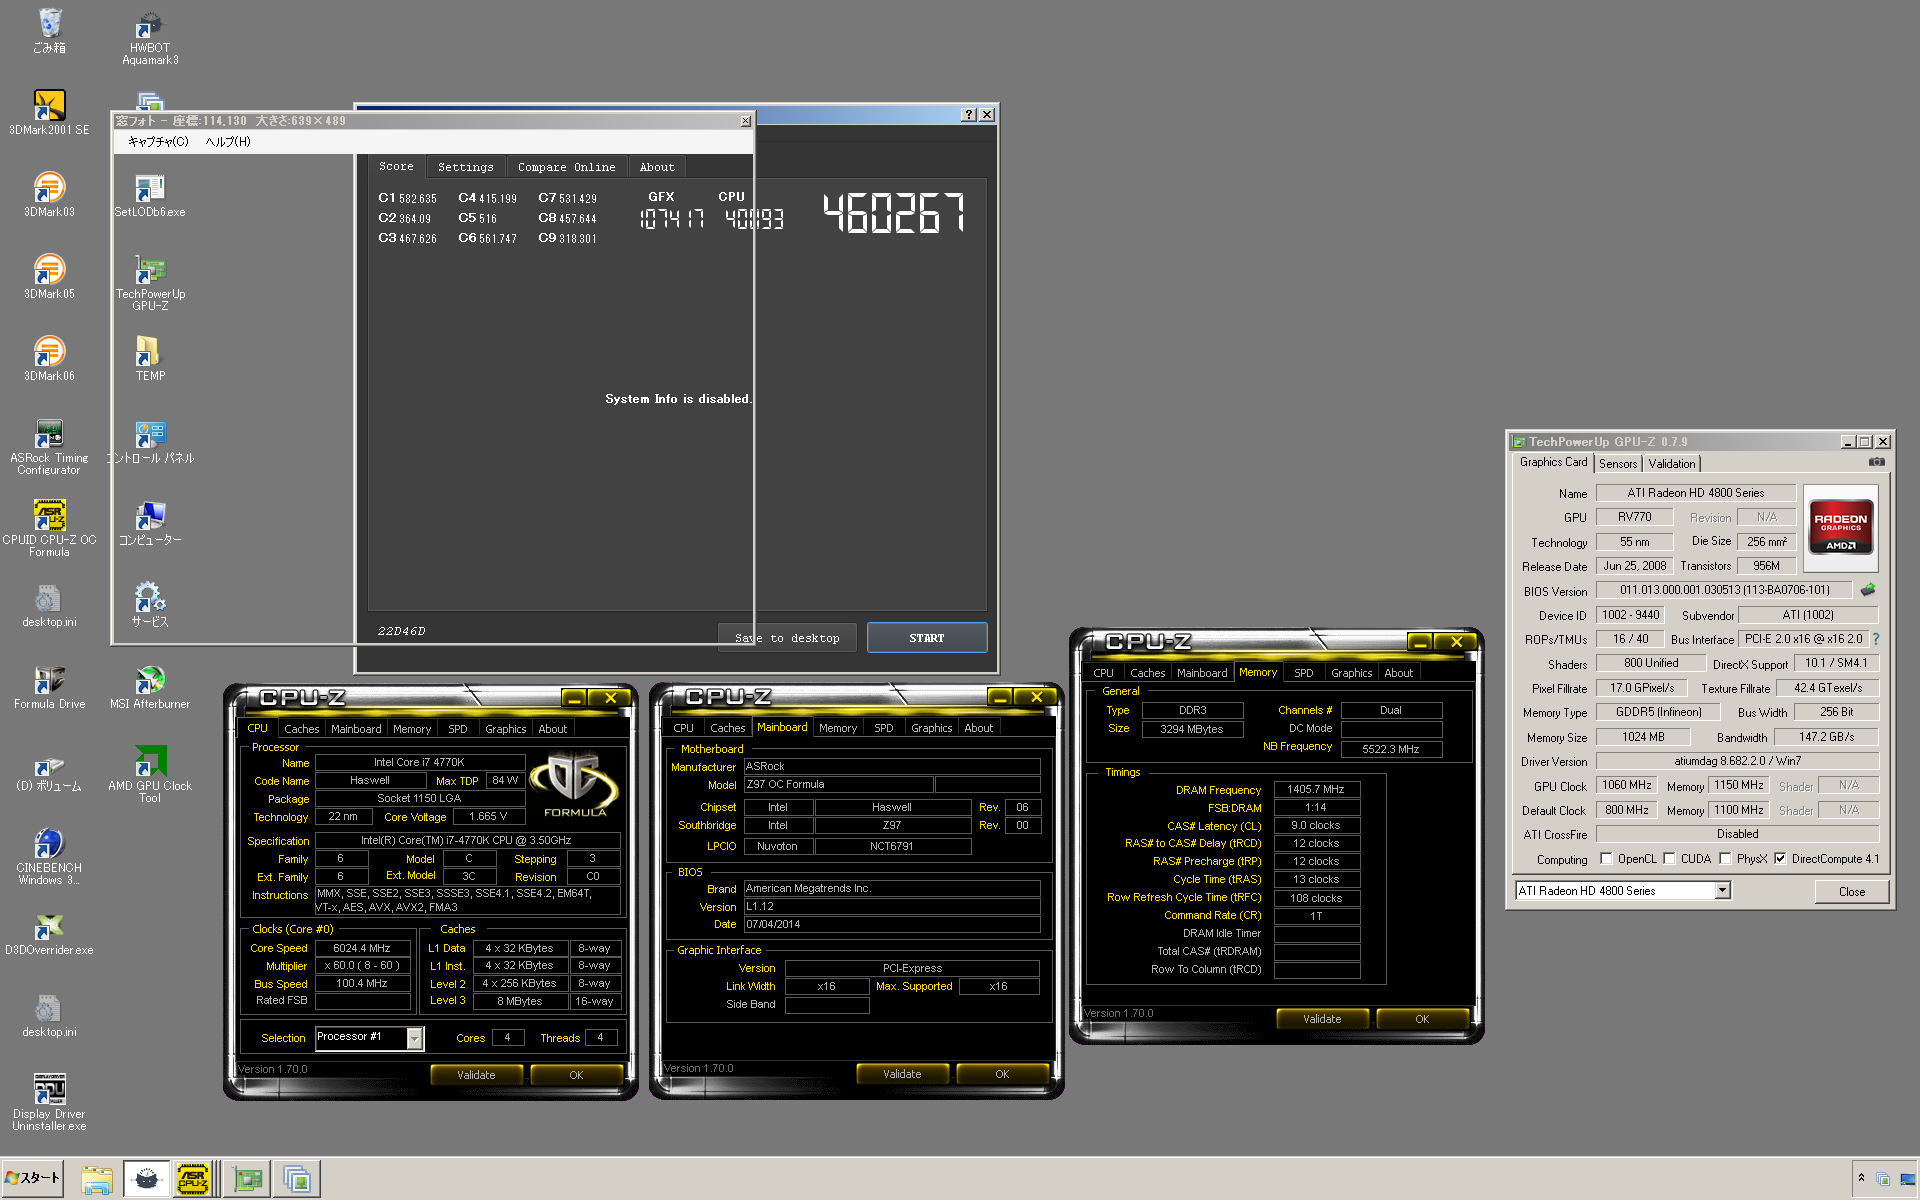Select Caches tab in left CPU-Z window
Screen dimensions: 1920x1200
click(301, 729)
